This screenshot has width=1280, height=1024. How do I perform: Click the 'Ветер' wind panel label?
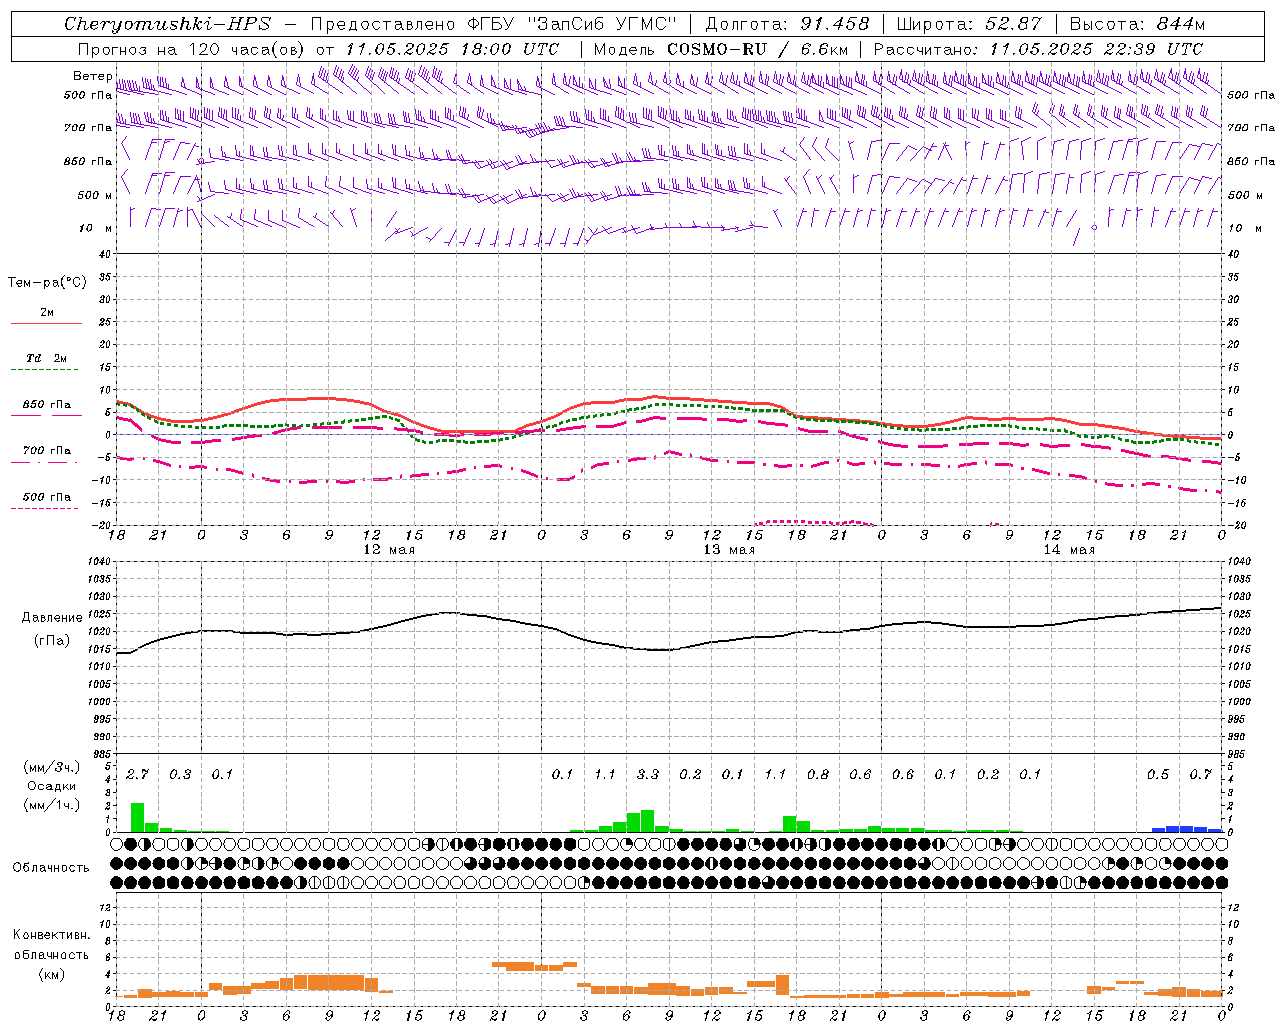click(93, 76)
